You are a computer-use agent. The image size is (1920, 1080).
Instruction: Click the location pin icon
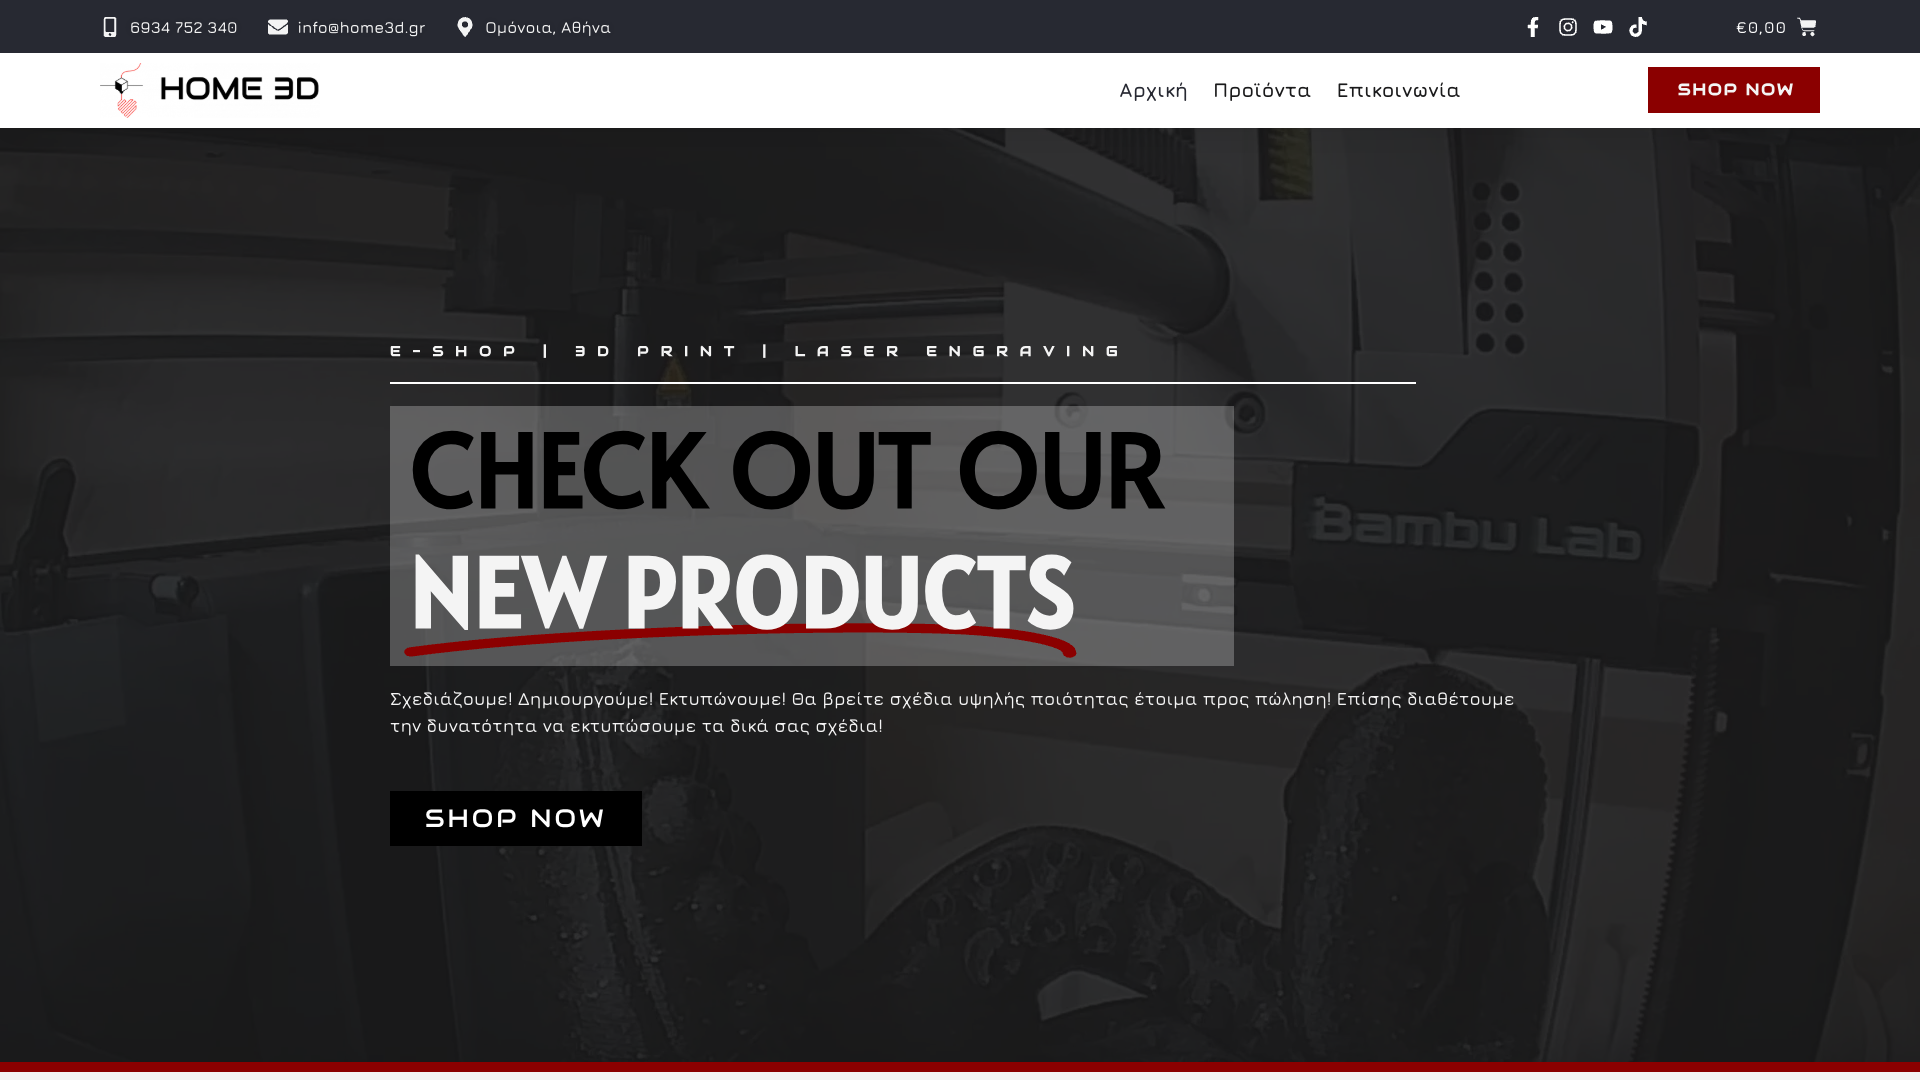click(x=465, y=27)
